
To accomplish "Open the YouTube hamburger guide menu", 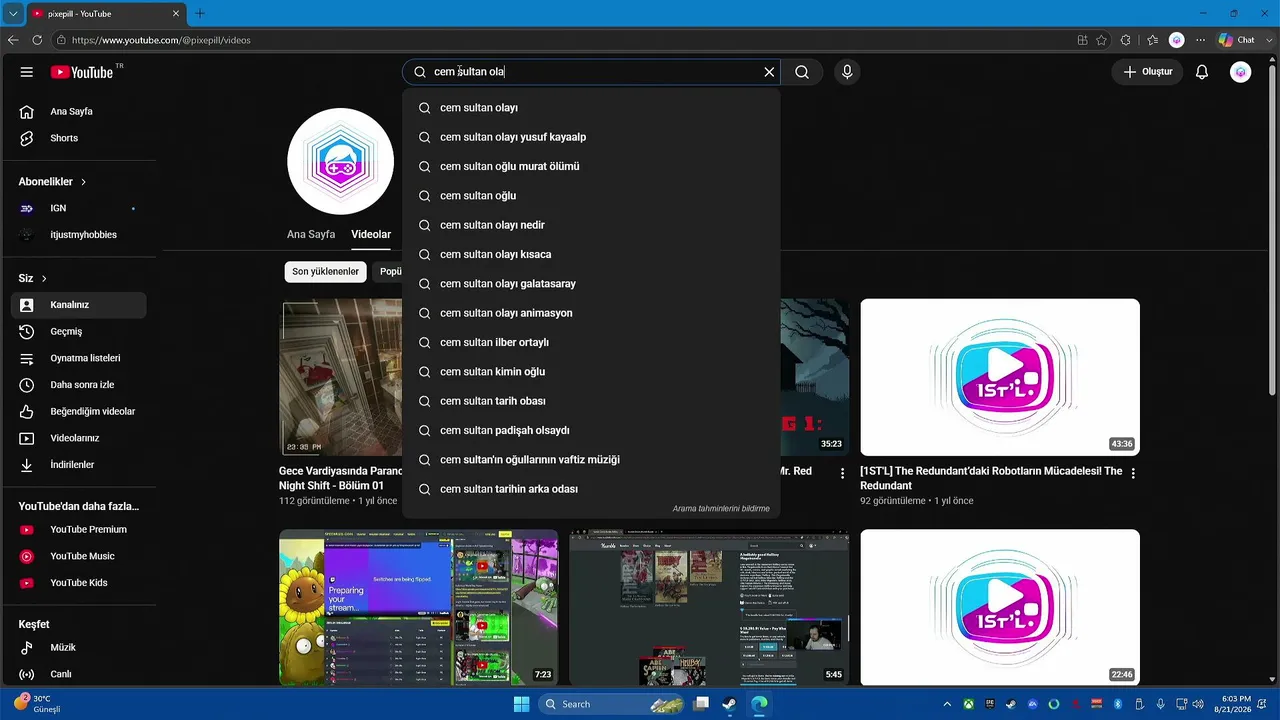I will point(27,72).
